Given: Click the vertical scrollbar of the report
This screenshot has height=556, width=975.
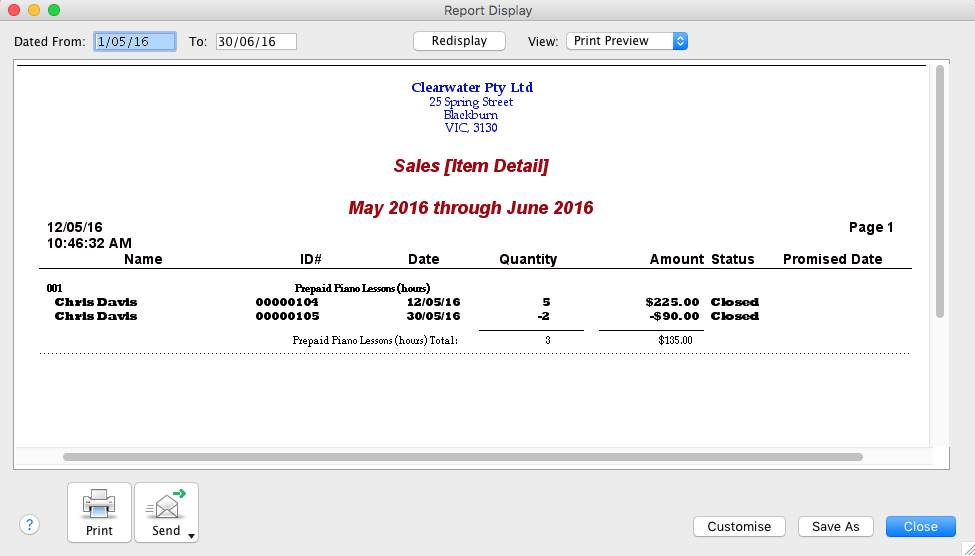Looking at the screenshot, I should (939, 190).
